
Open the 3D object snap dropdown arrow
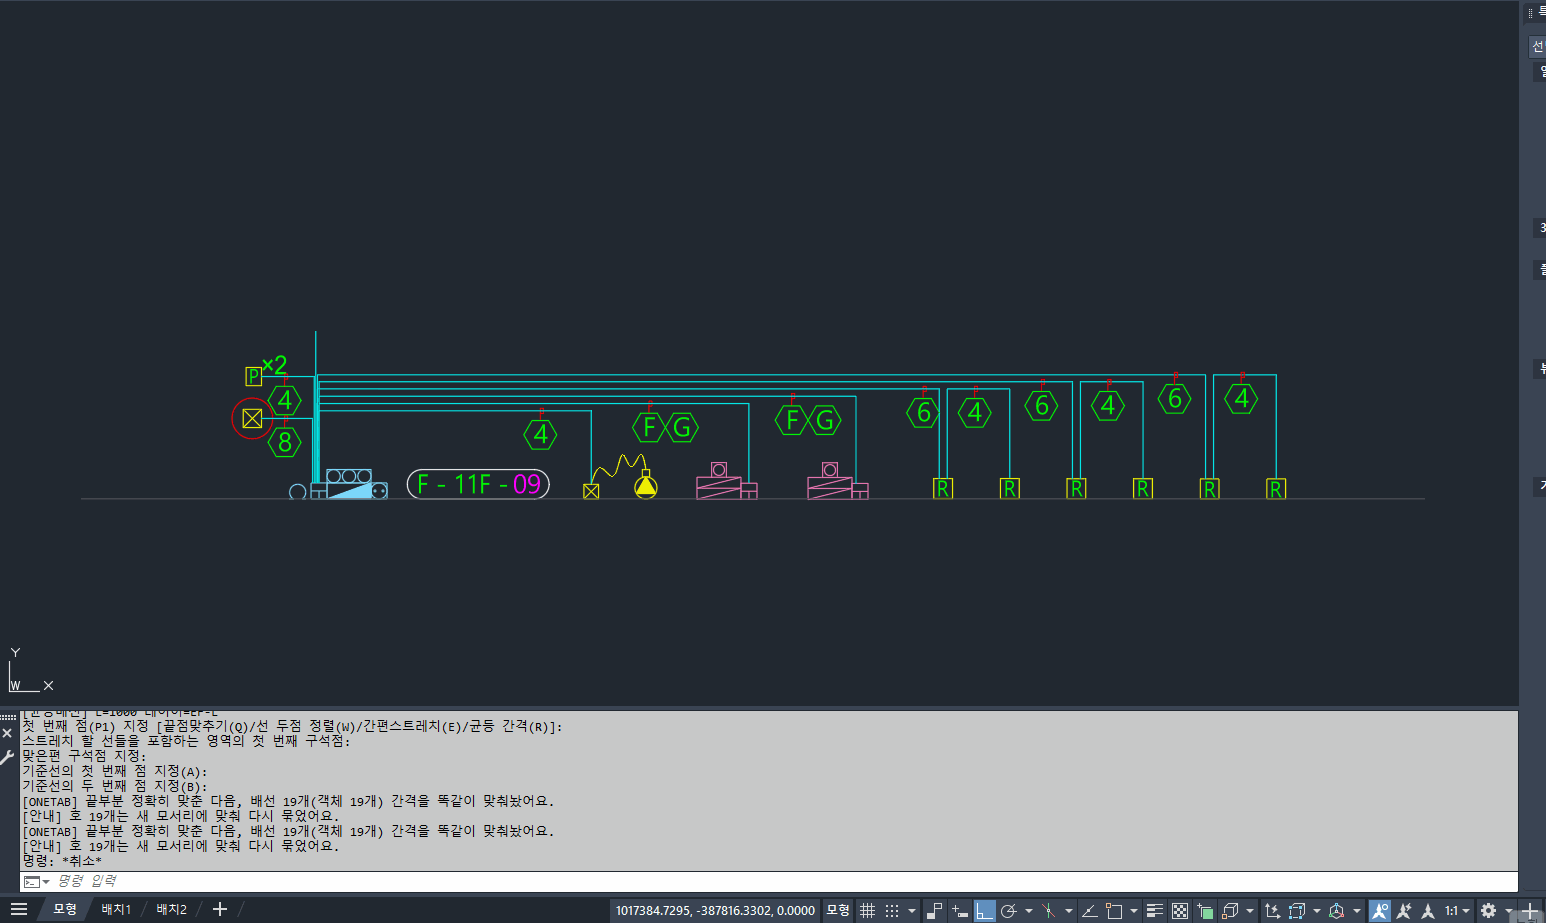tap(1249, 910)
